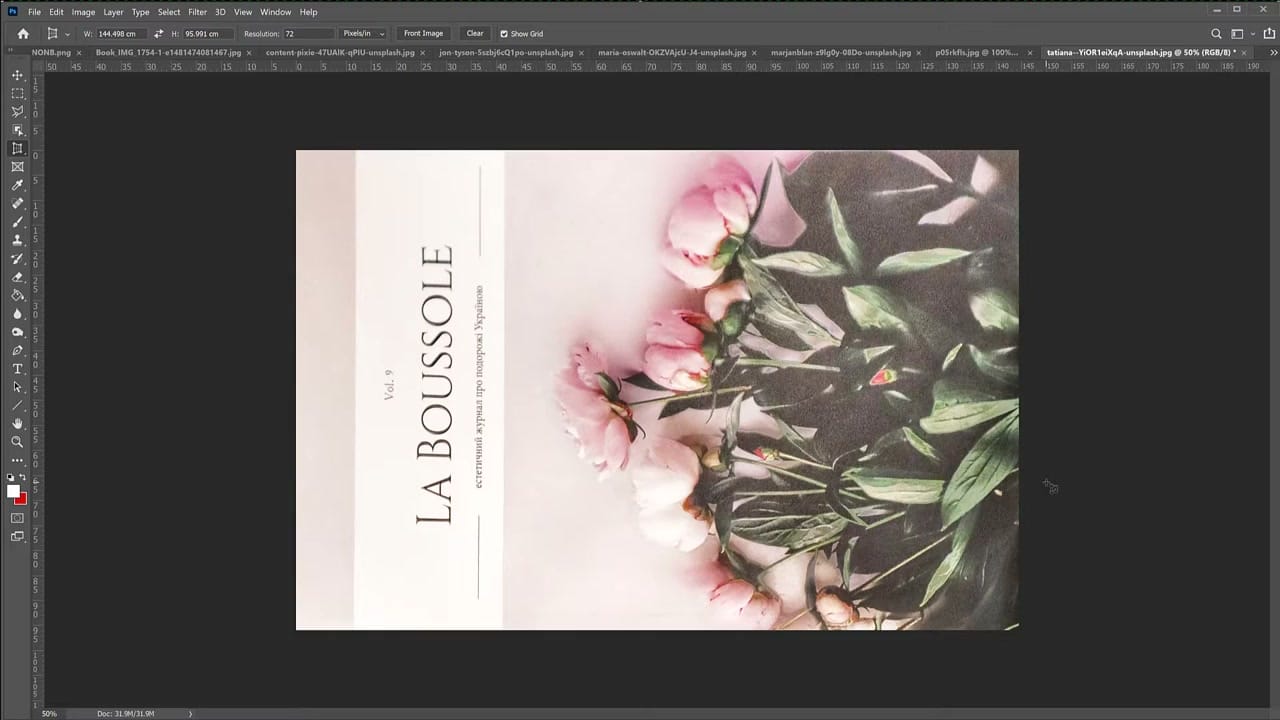Select the Rectangular Marquee tool
This screenshot has width=1280, height=720.
[x=17, y=93]
